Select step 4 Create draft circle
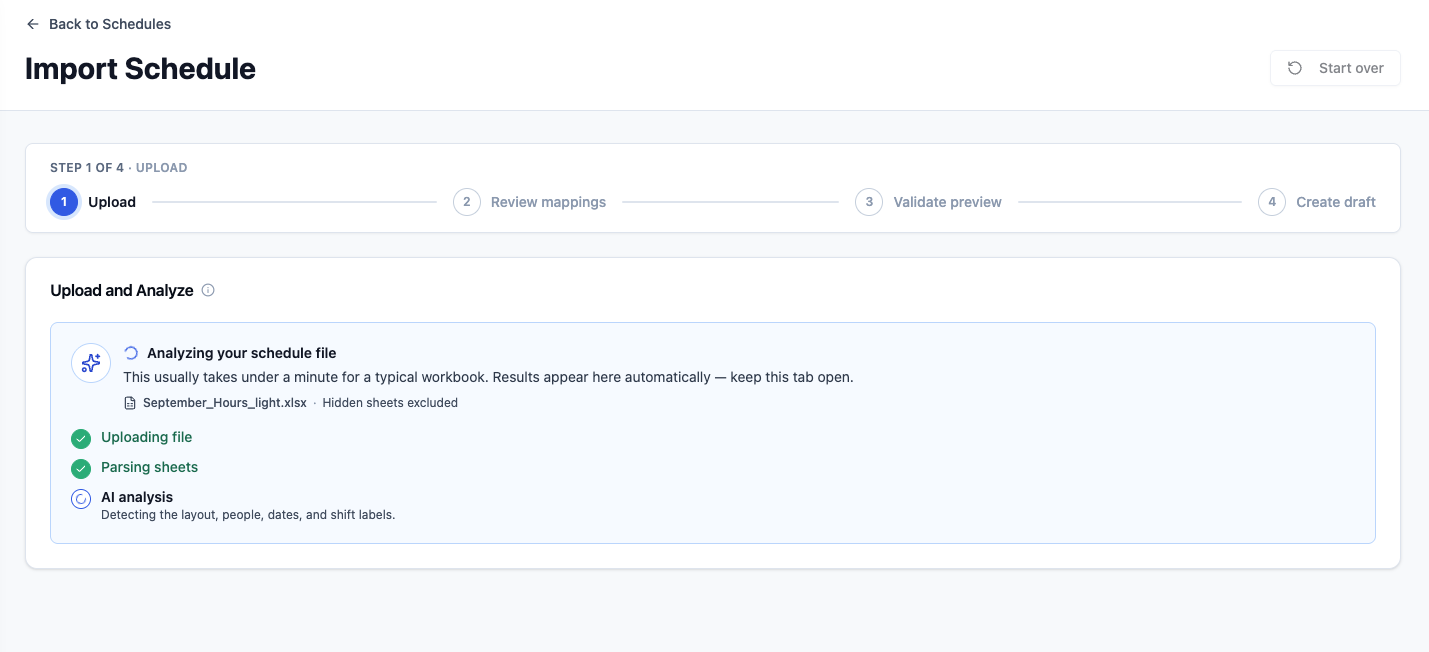The width and height of the screenshot is (1429, 652). coord(1272,202)
